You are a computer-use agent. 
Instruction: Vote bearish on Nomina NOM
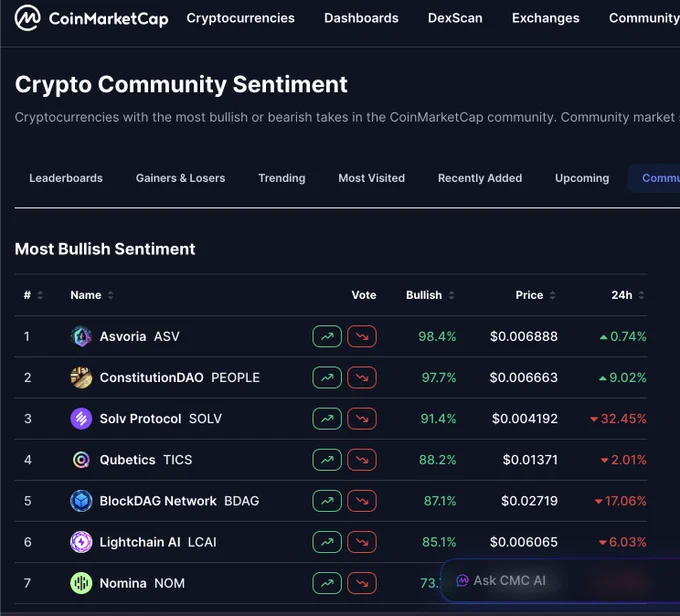click(x=362, y=583)
